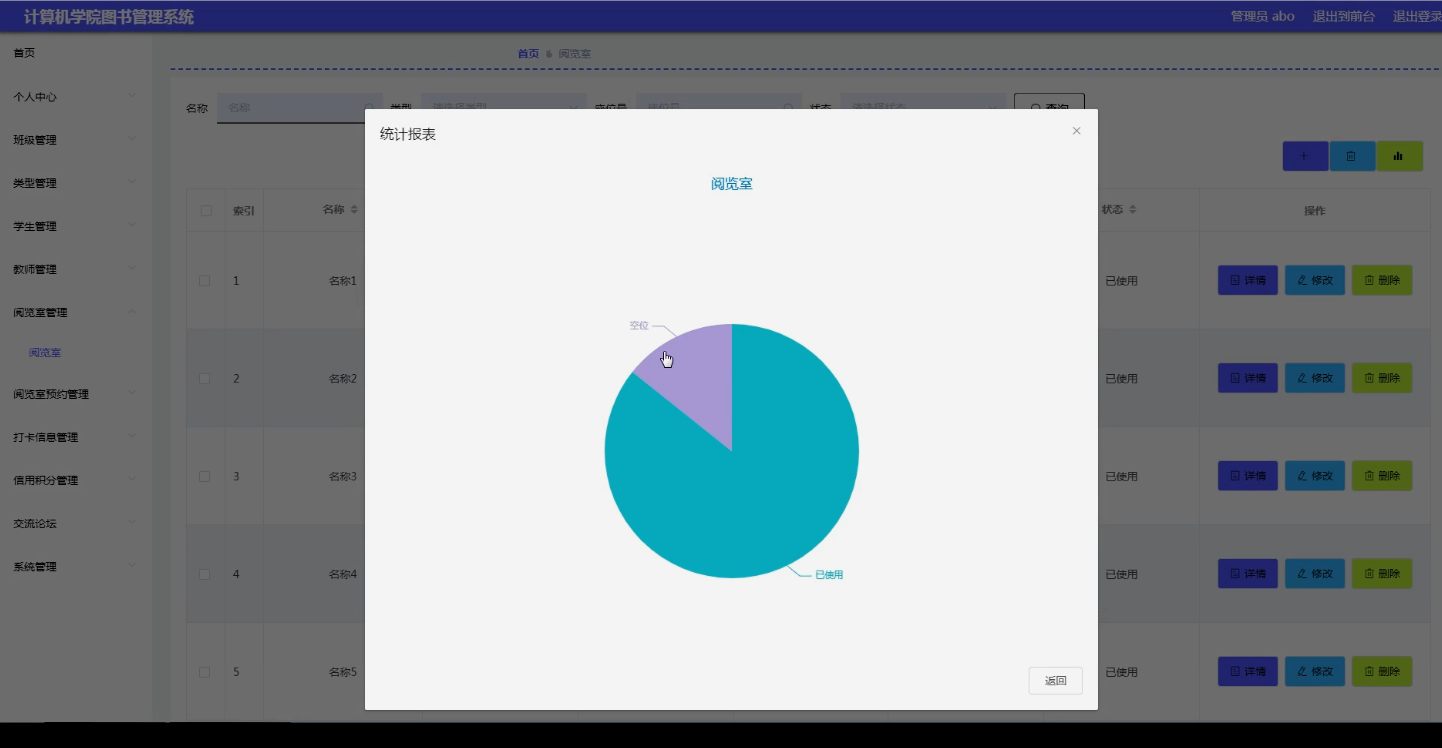View 详情 for the 名称2 row
Screen dimensions: 1442x748
coord(1248,378)
